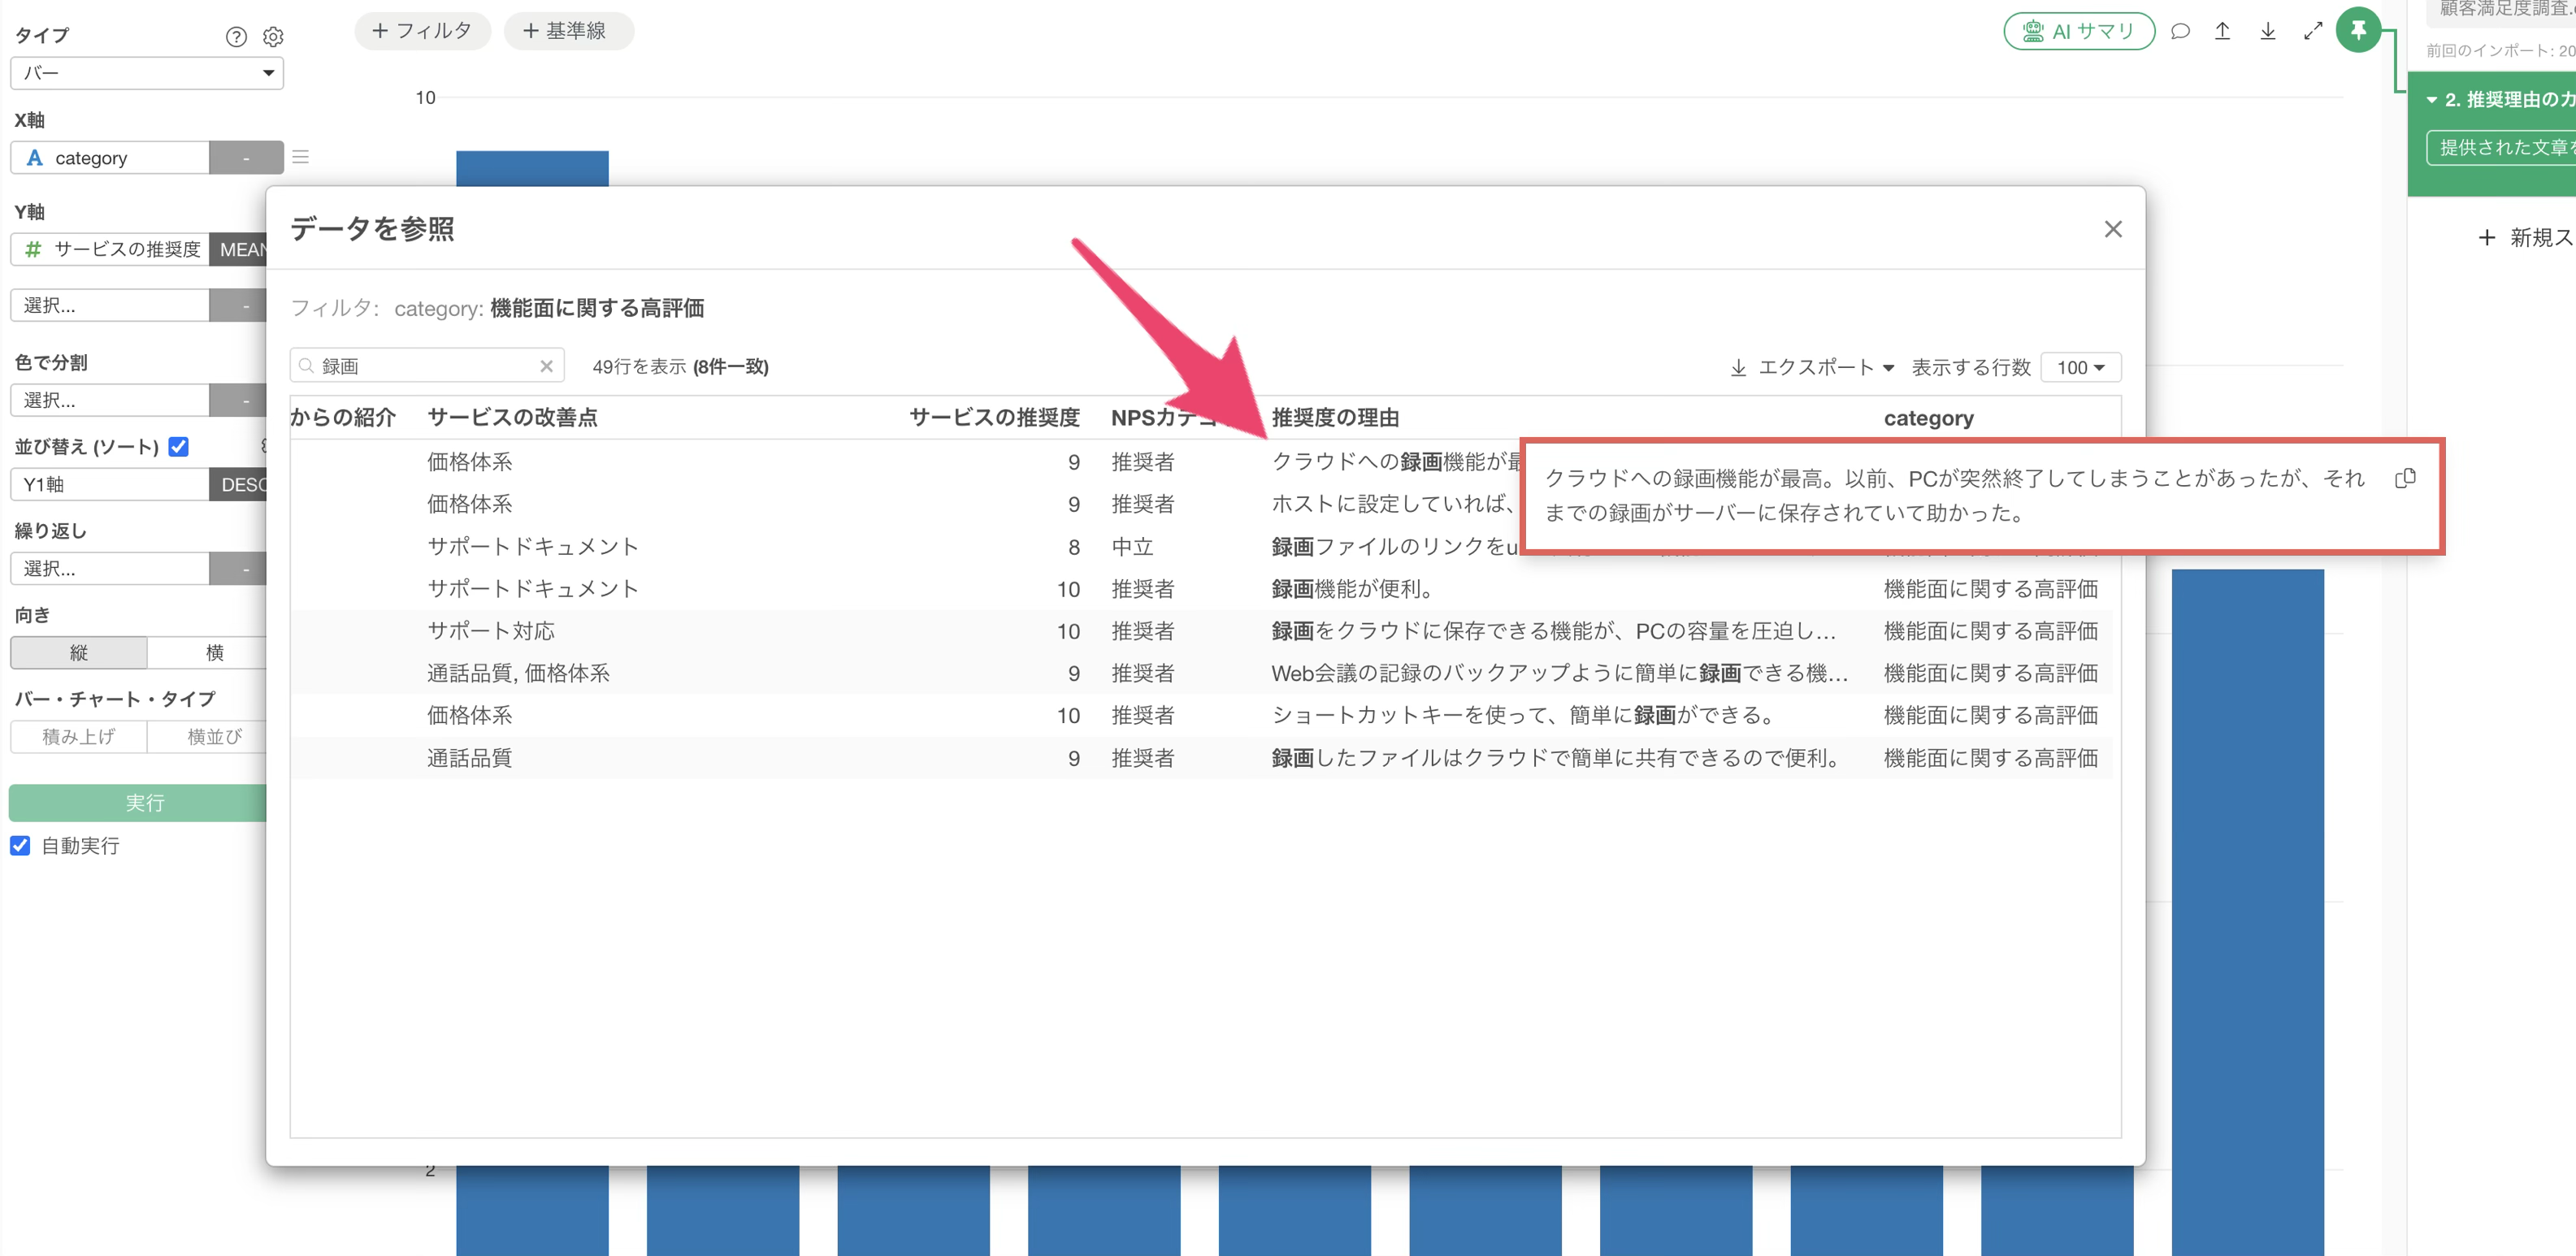Click the category column header
This screenshot has width=2576, height=1256.
(1928, 418)
